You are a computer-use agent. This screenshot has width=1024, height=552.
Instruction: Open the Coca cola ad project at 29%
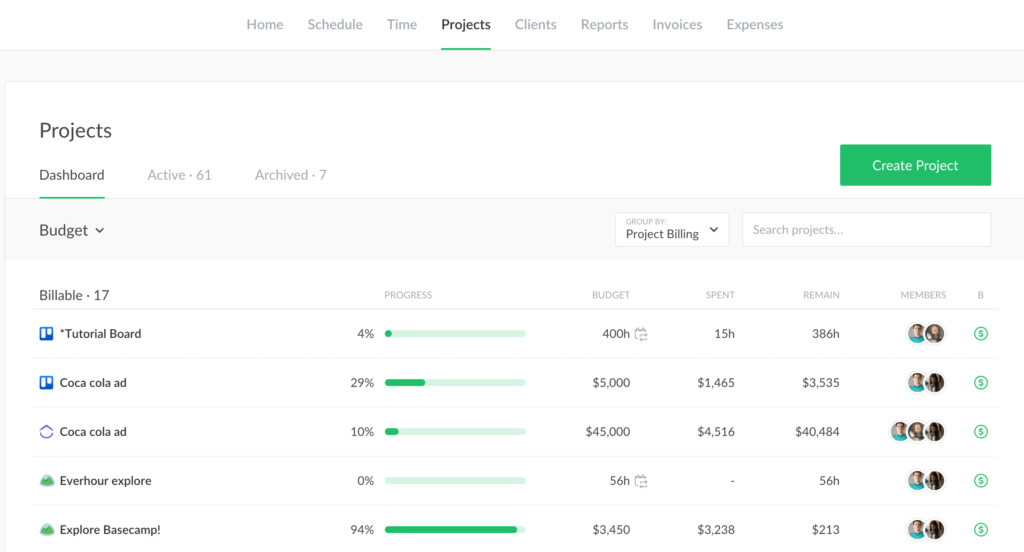[93, 383]
